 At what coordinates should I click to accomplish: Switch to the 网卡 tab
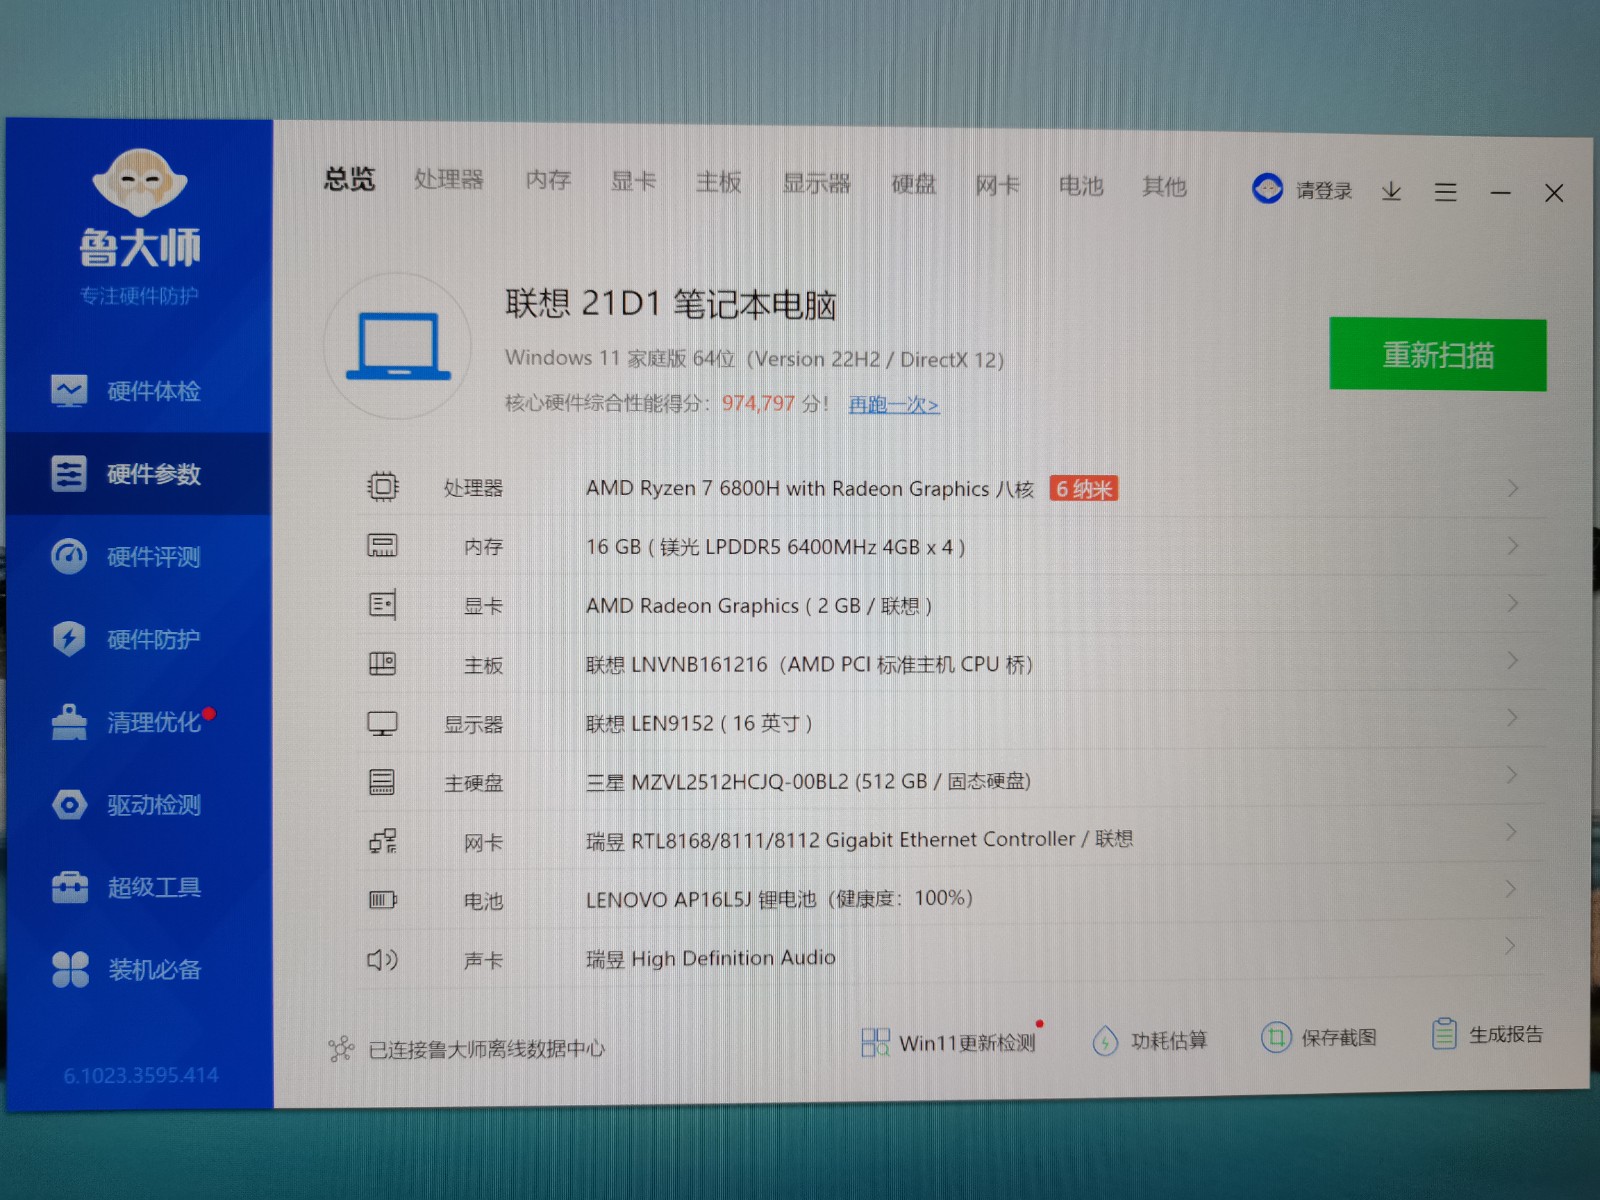997,185
